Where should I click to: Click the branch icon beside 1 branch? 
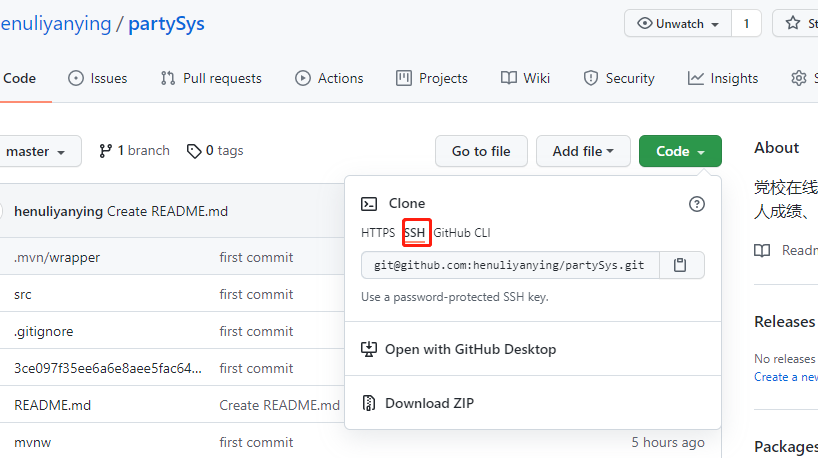click(105, 151)
